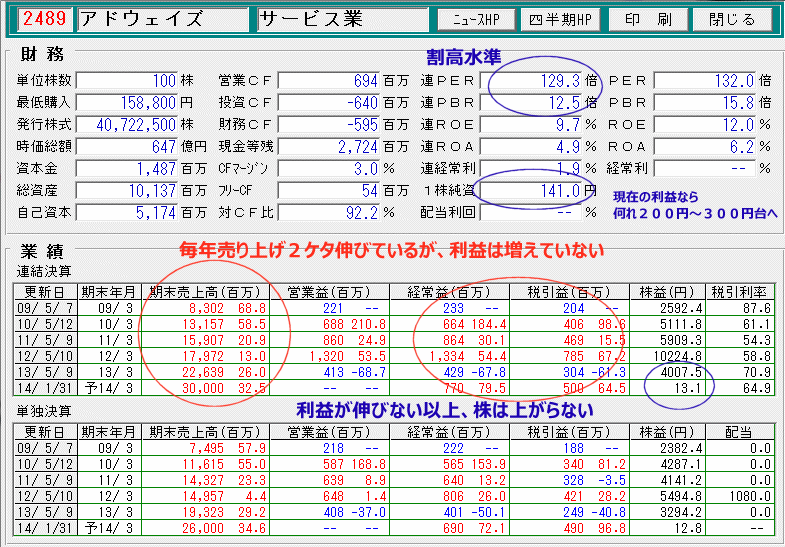Select the sector field サービス業
The height and width of the screenshot is (547, 785).
[342, 20]
